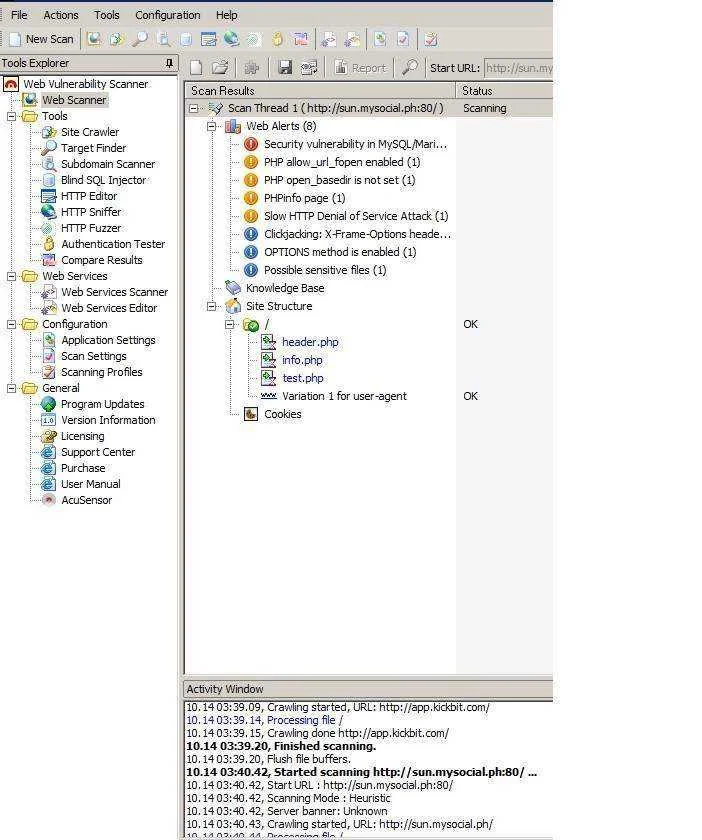Viewport: 702px width, 840px height.
Task: Select header.php in Site Structure
Action: (x=310, y=342)
